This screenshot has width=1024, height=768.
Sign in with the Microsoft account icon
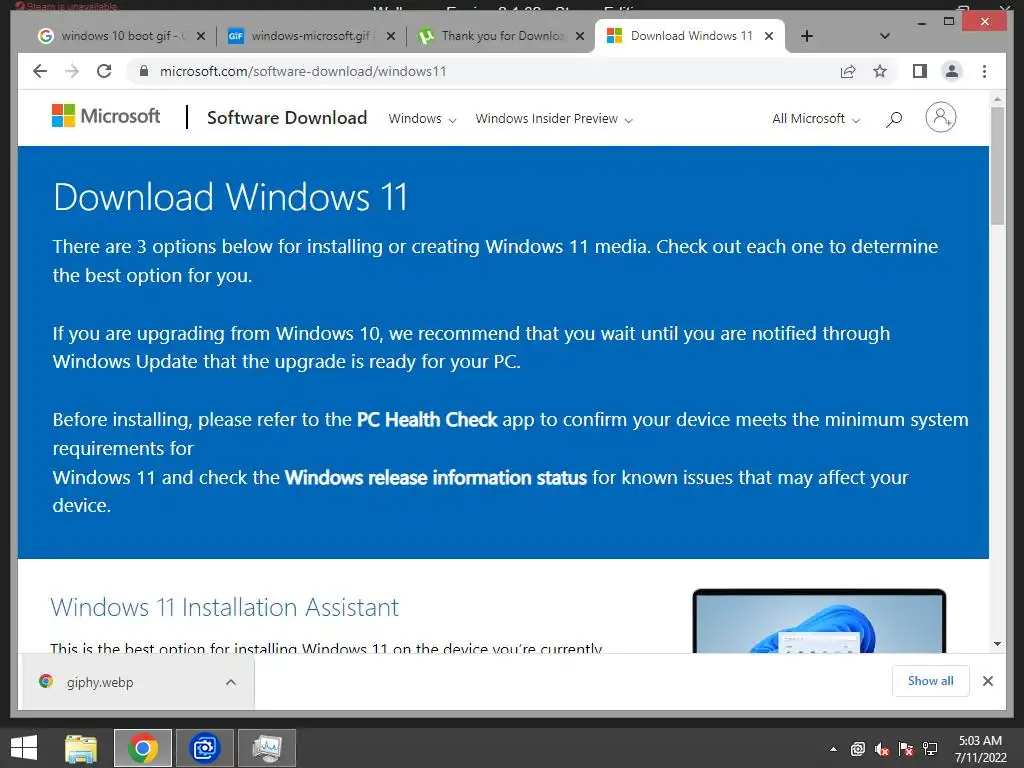point(940,118)
